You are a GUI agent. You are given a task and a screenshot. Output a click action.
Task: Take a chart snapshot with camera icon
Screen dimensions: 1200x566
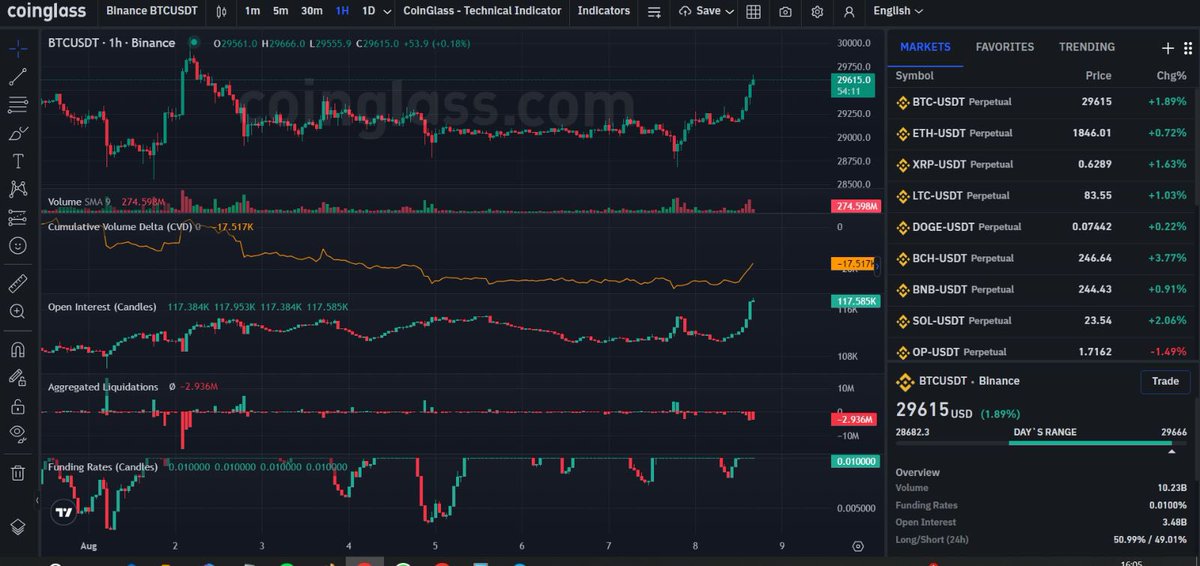pyautogui.click(x=786, y=12)
